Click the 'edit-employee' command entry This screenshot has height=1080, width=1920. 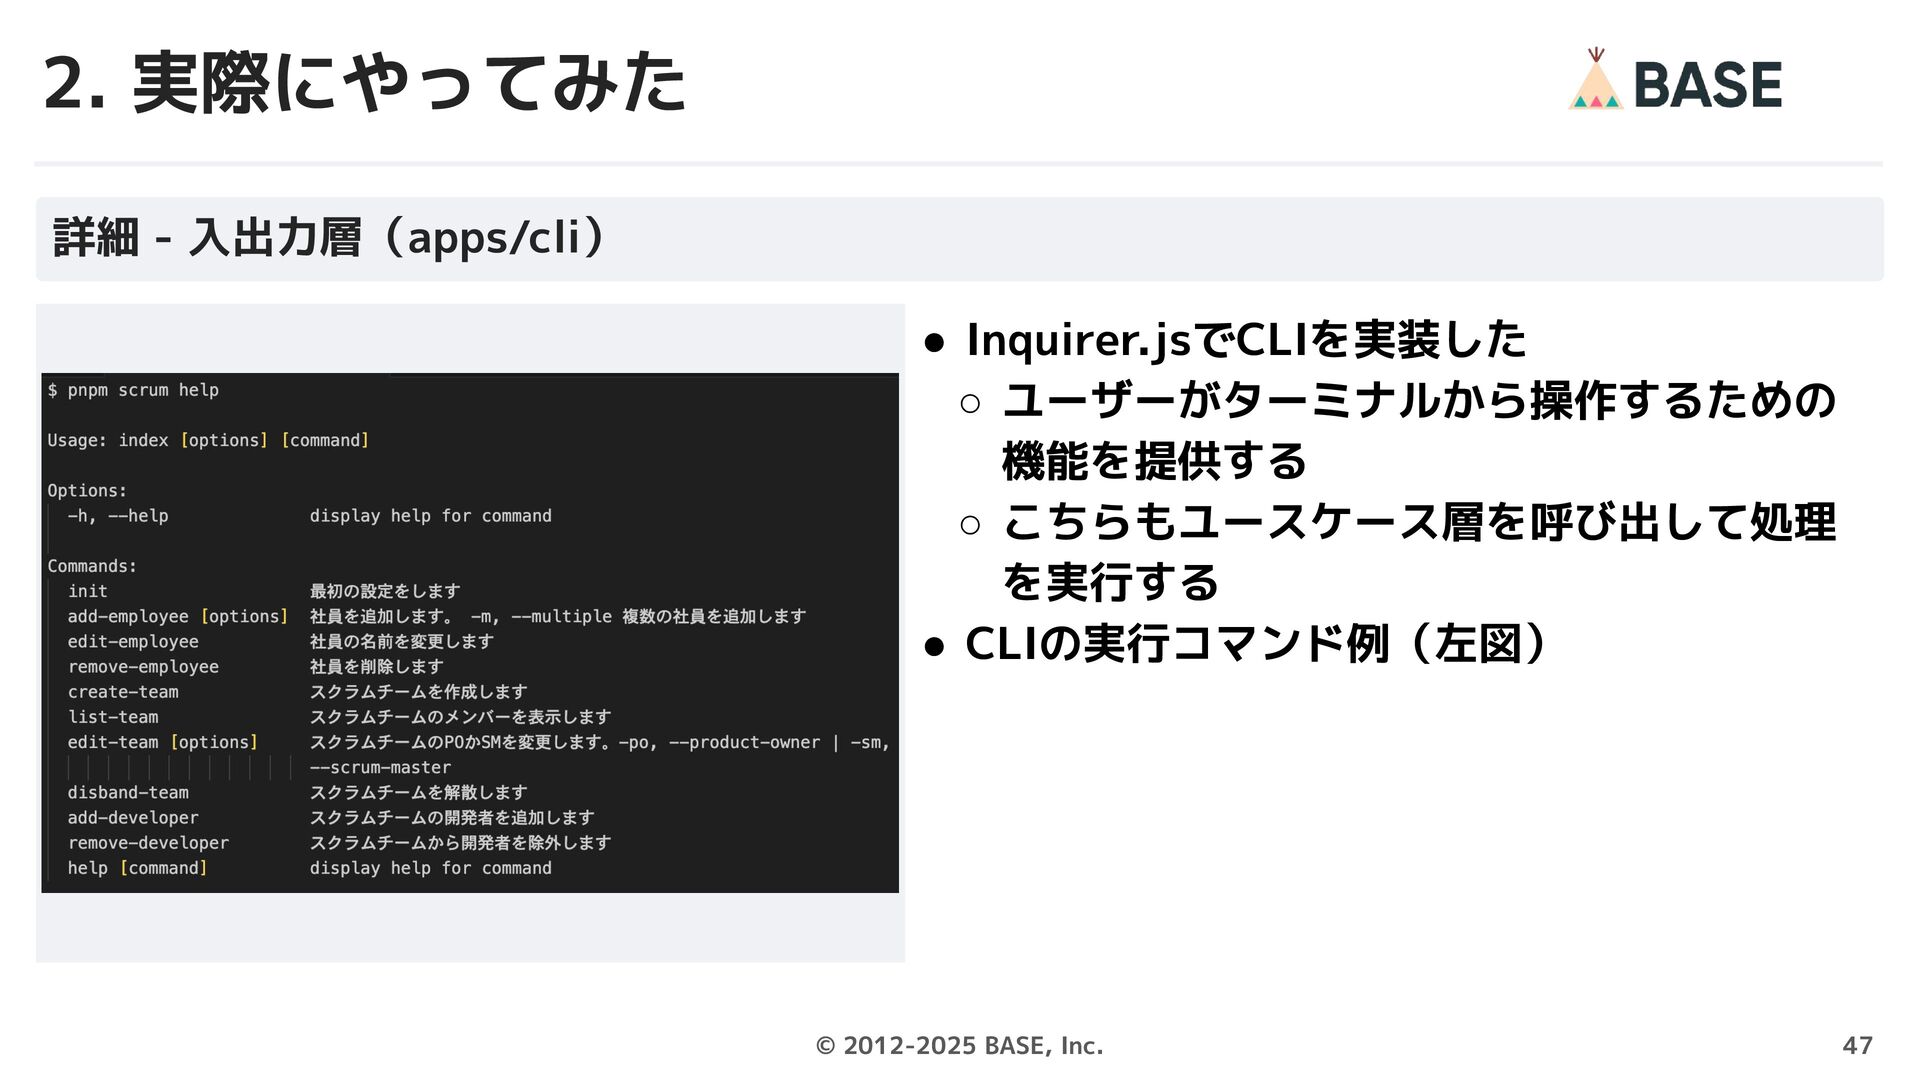point(133,641)
